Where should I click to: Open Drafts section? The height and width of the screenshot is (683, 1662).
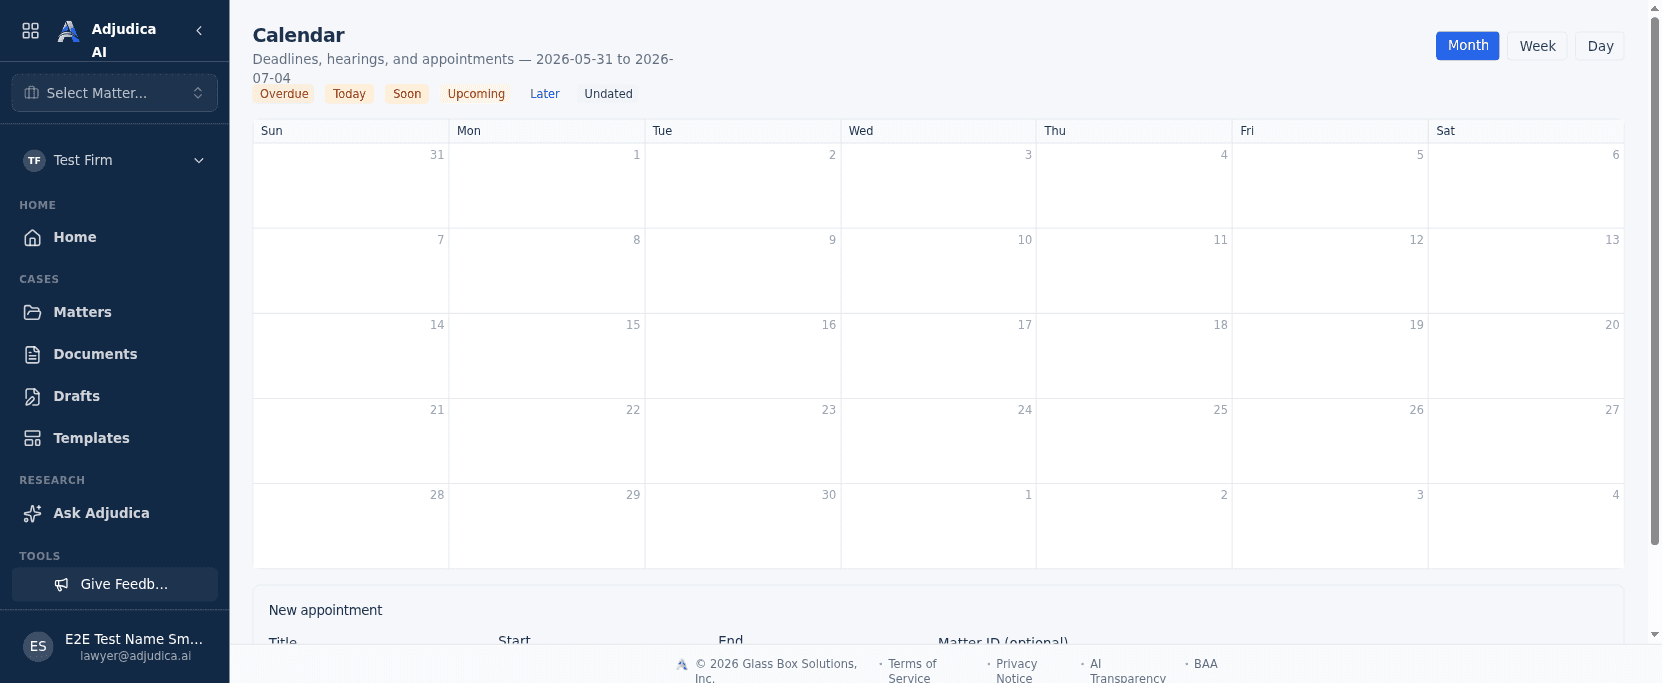pyautogui.click(x=115, y=396)
